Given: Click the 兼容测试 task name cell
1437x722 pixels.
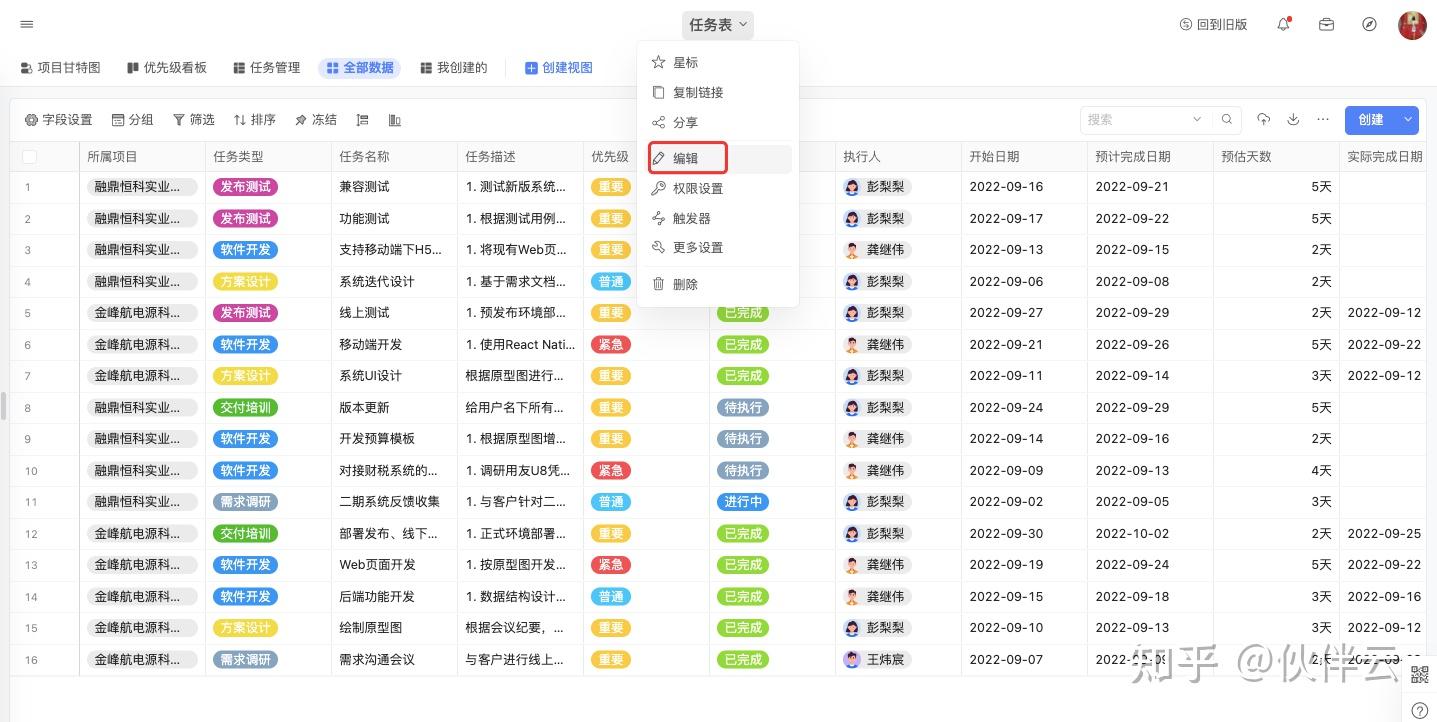Looking at the screenshot, I should 394,187.
